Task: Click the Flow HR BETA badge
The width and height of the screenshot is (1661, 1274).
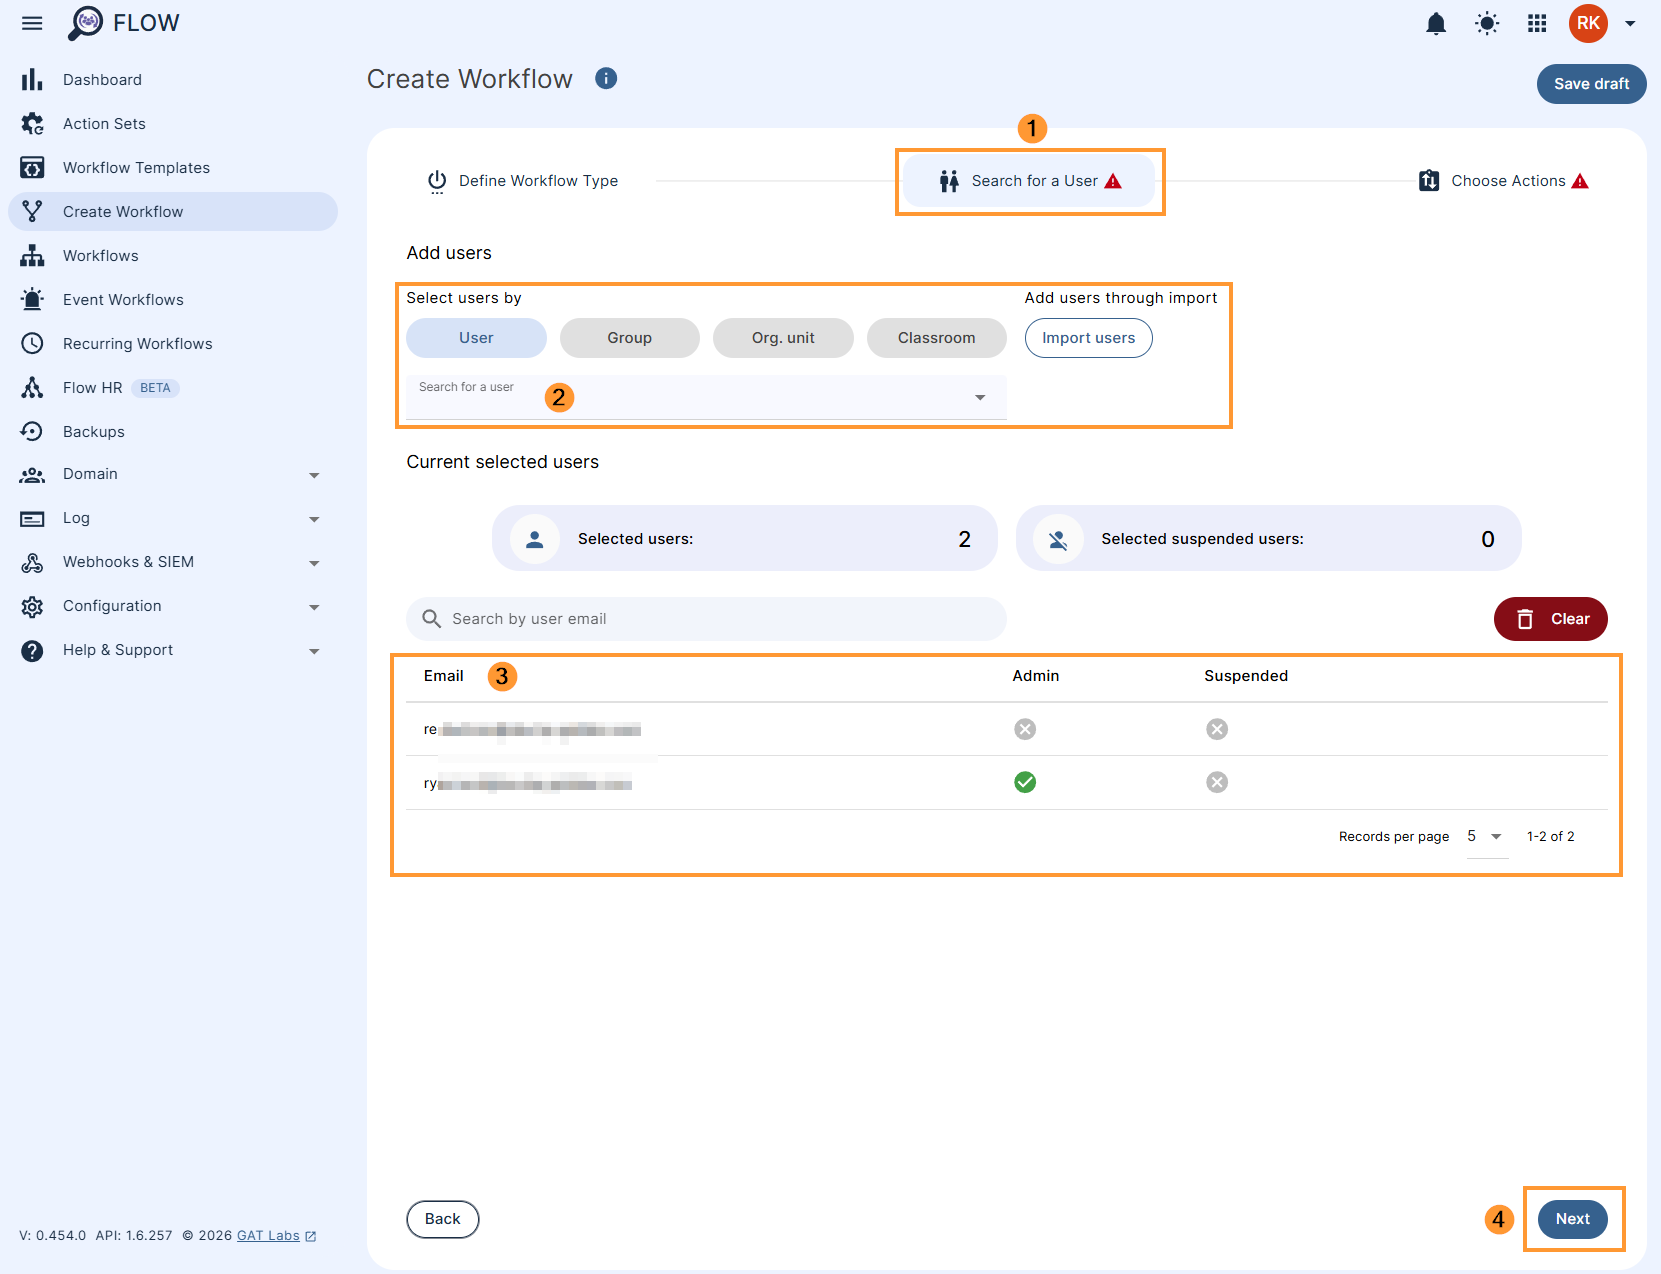Action: pos(155,388)
